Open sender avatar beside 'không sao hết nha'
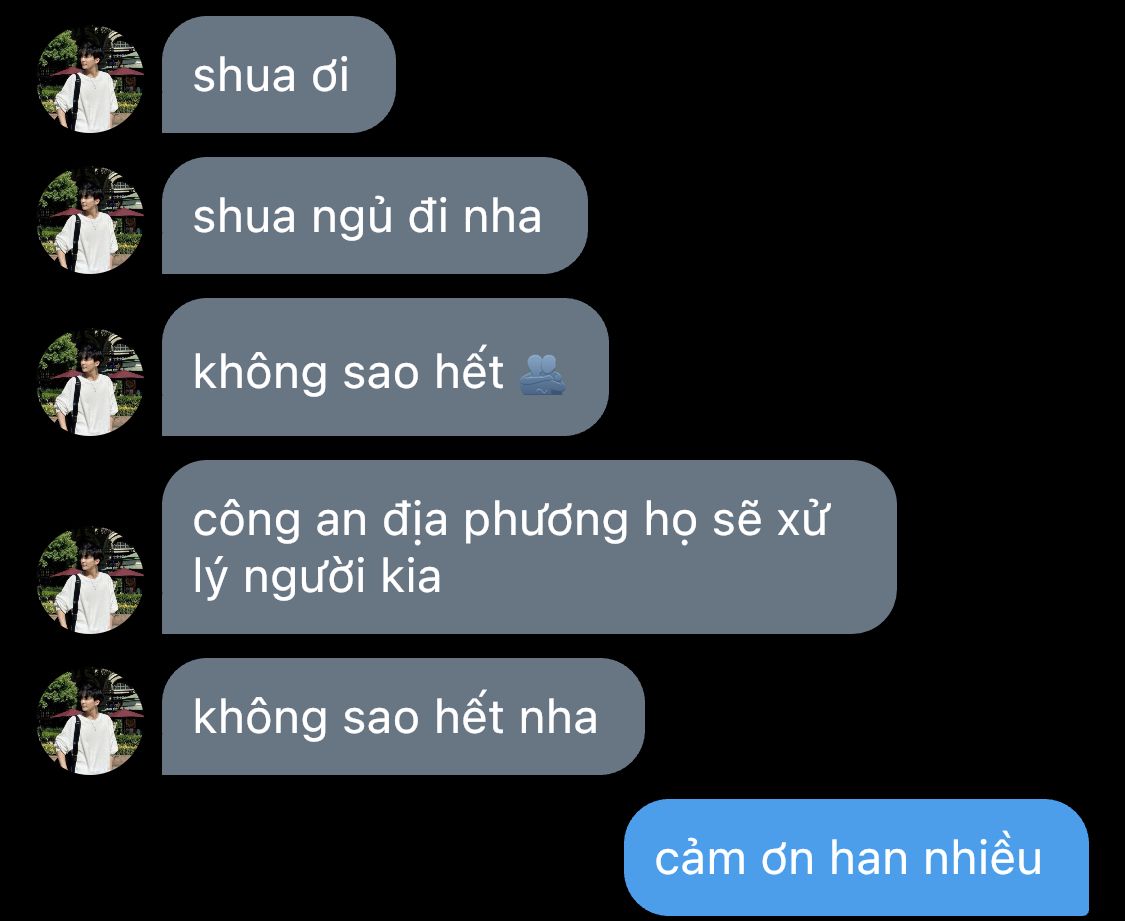 [x=90, y=721]
